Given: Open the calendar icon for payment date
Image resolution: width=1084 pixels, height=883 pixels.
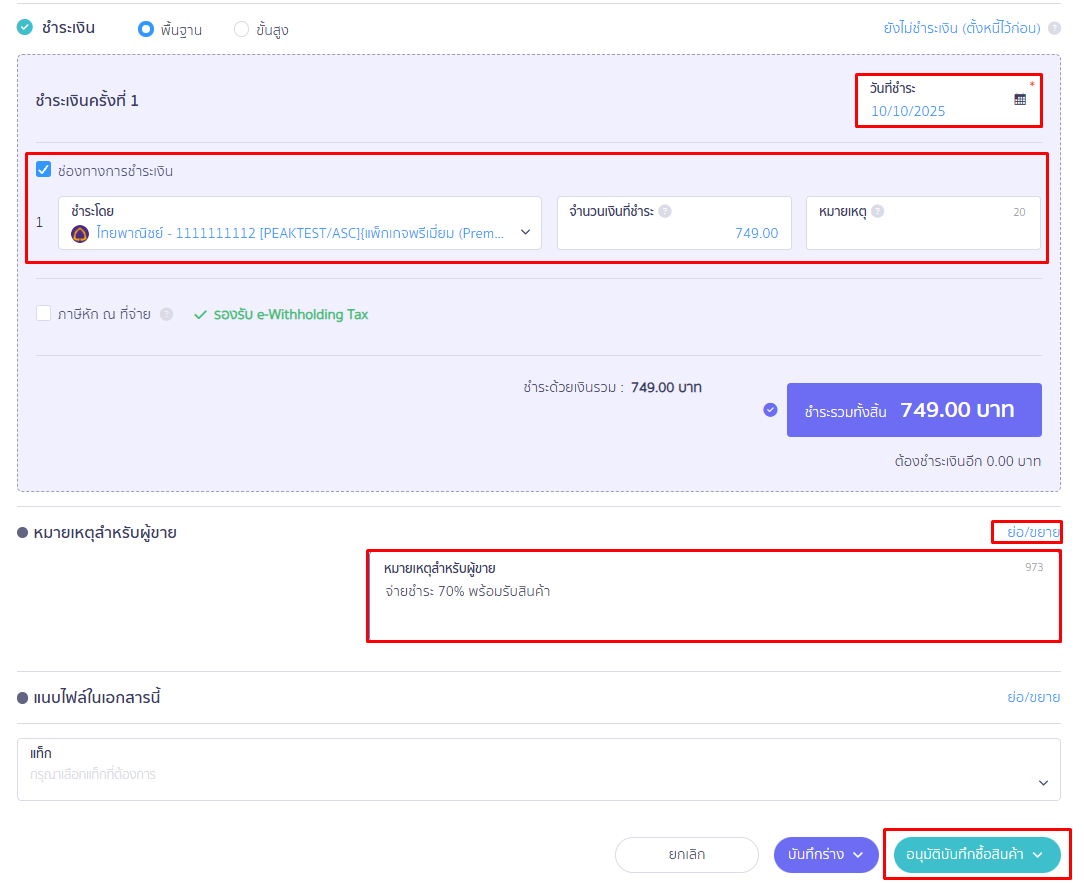Looking at the screenshot, I should 1020,99.
